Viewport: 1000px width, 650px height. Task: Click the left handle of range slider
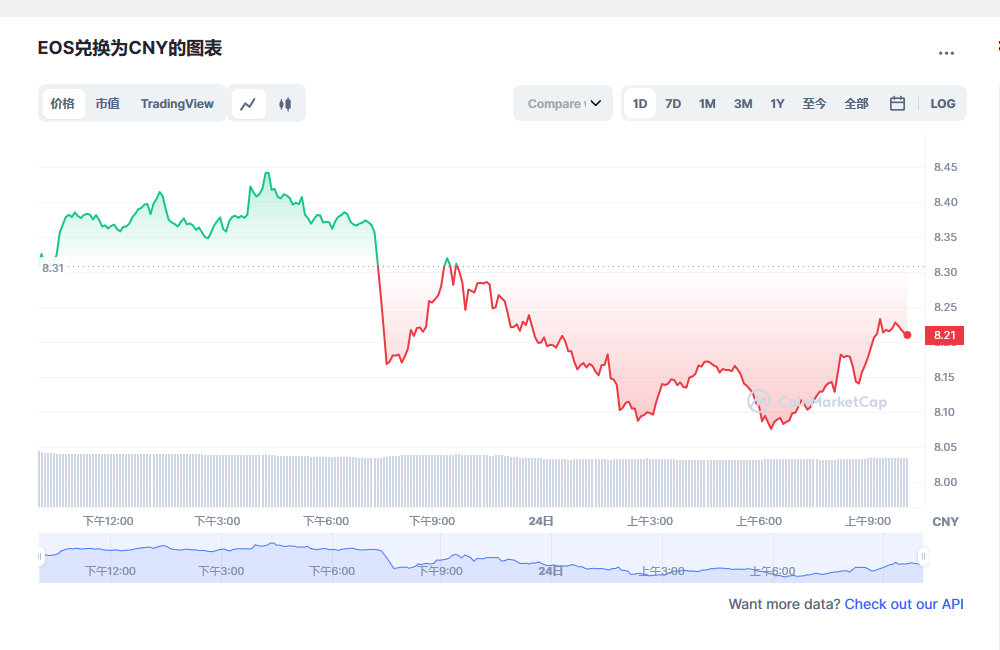click(x=41, y=556)
